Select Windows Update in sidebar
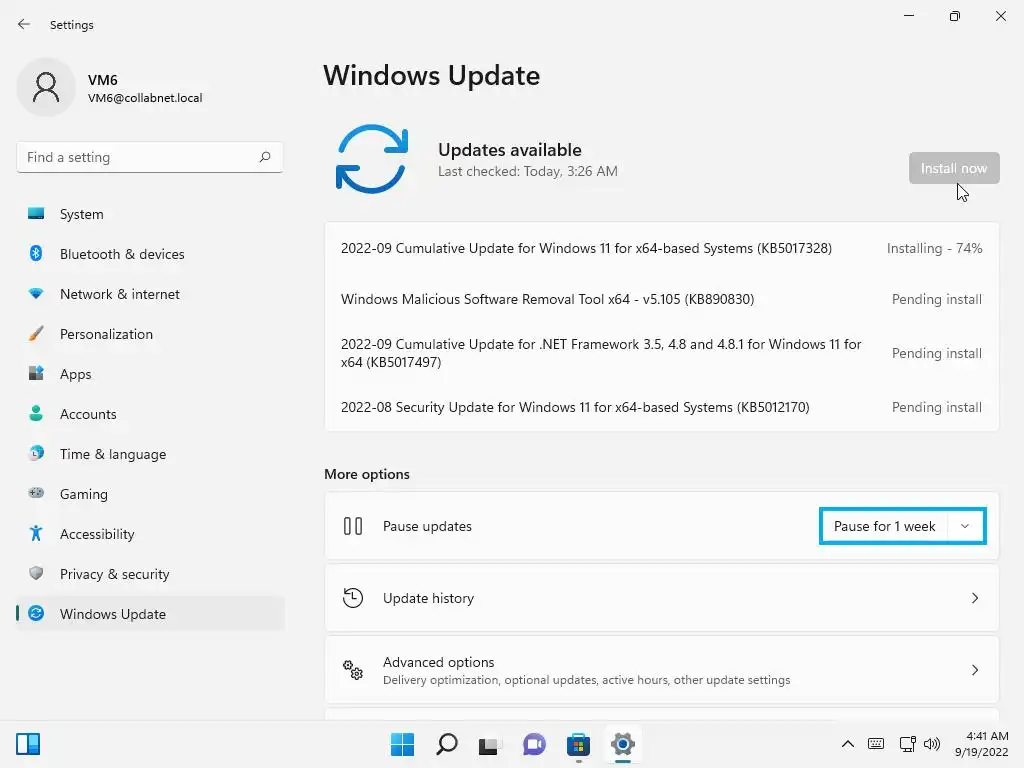 150,614
